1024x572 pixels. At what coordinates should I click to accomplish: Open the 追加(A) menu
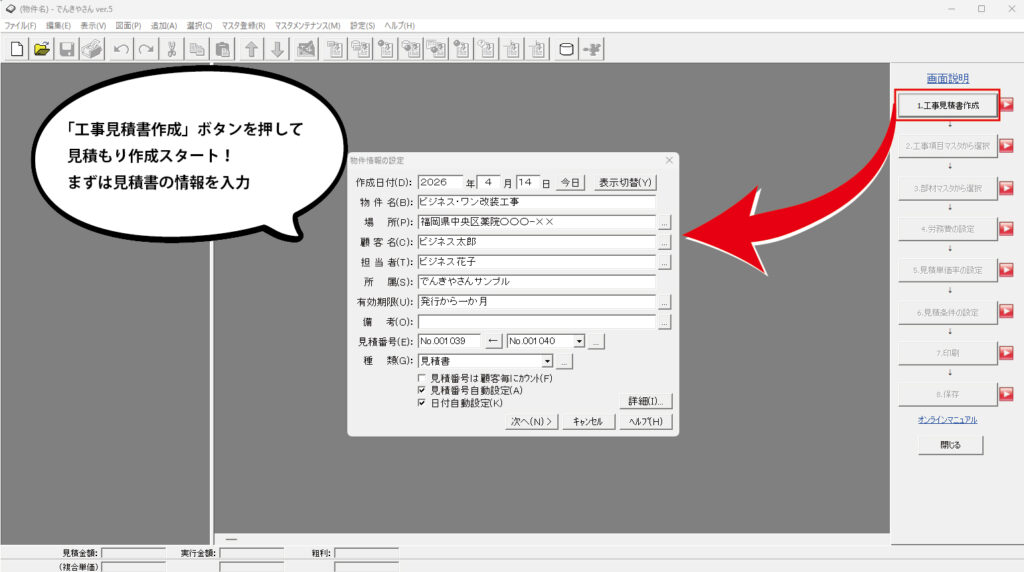[164, 25]
